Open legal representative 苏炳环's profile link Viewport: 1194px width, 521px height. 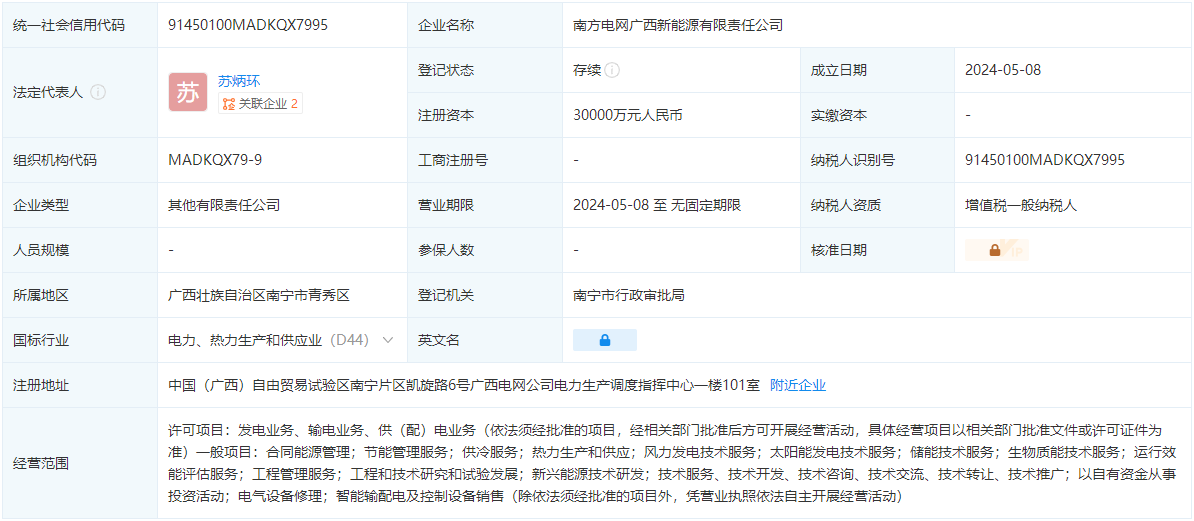click(239, 81)
